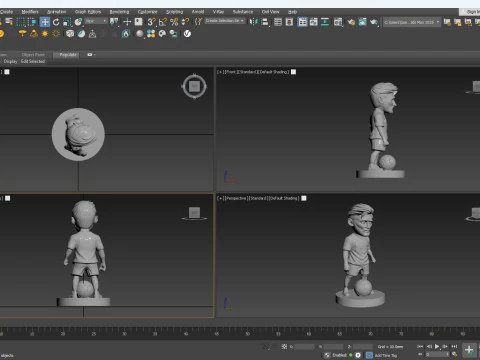Select the Move tool in the toolbar
This screenshot has width=480, height=360.
tap(45, 22)
